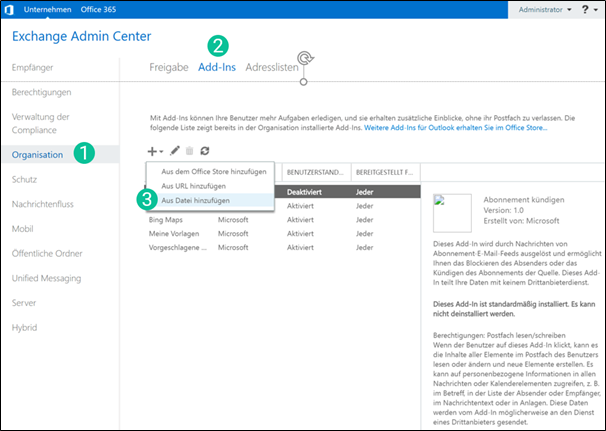
Task: Click the refresh icon in toolbar
Action: (x=204, y=150)
